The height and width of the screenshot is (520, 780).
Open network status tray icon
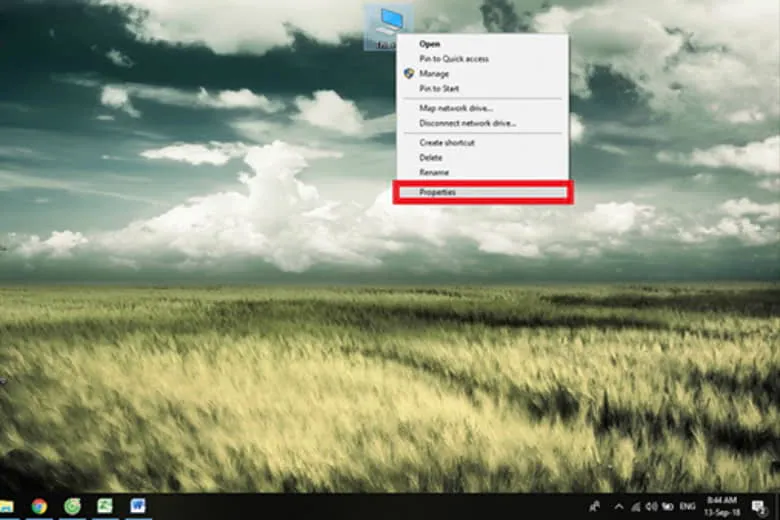click(636, 507)
